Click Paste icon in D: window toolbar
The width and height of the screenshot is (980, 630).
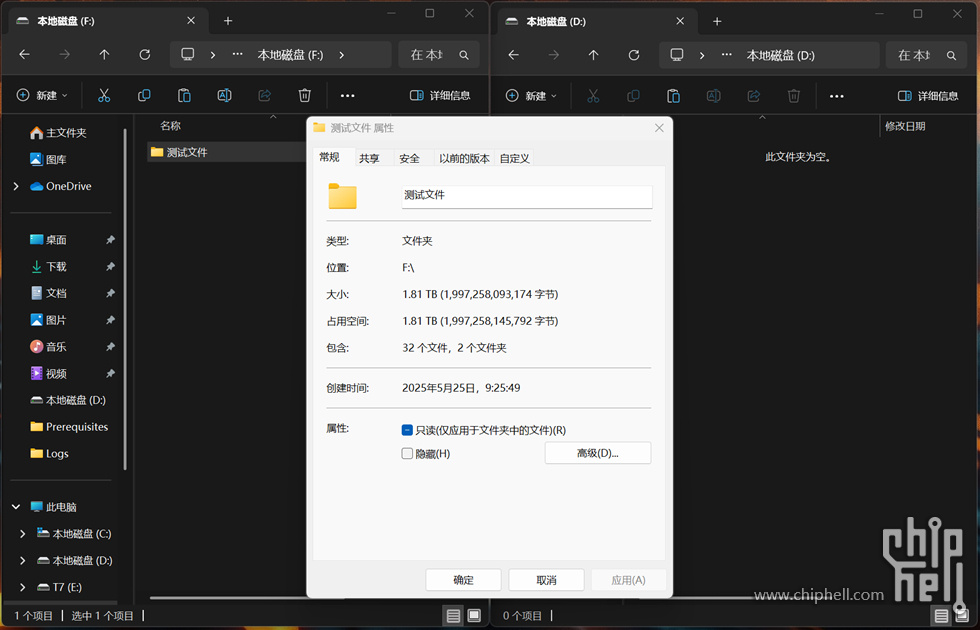(673, 96)
